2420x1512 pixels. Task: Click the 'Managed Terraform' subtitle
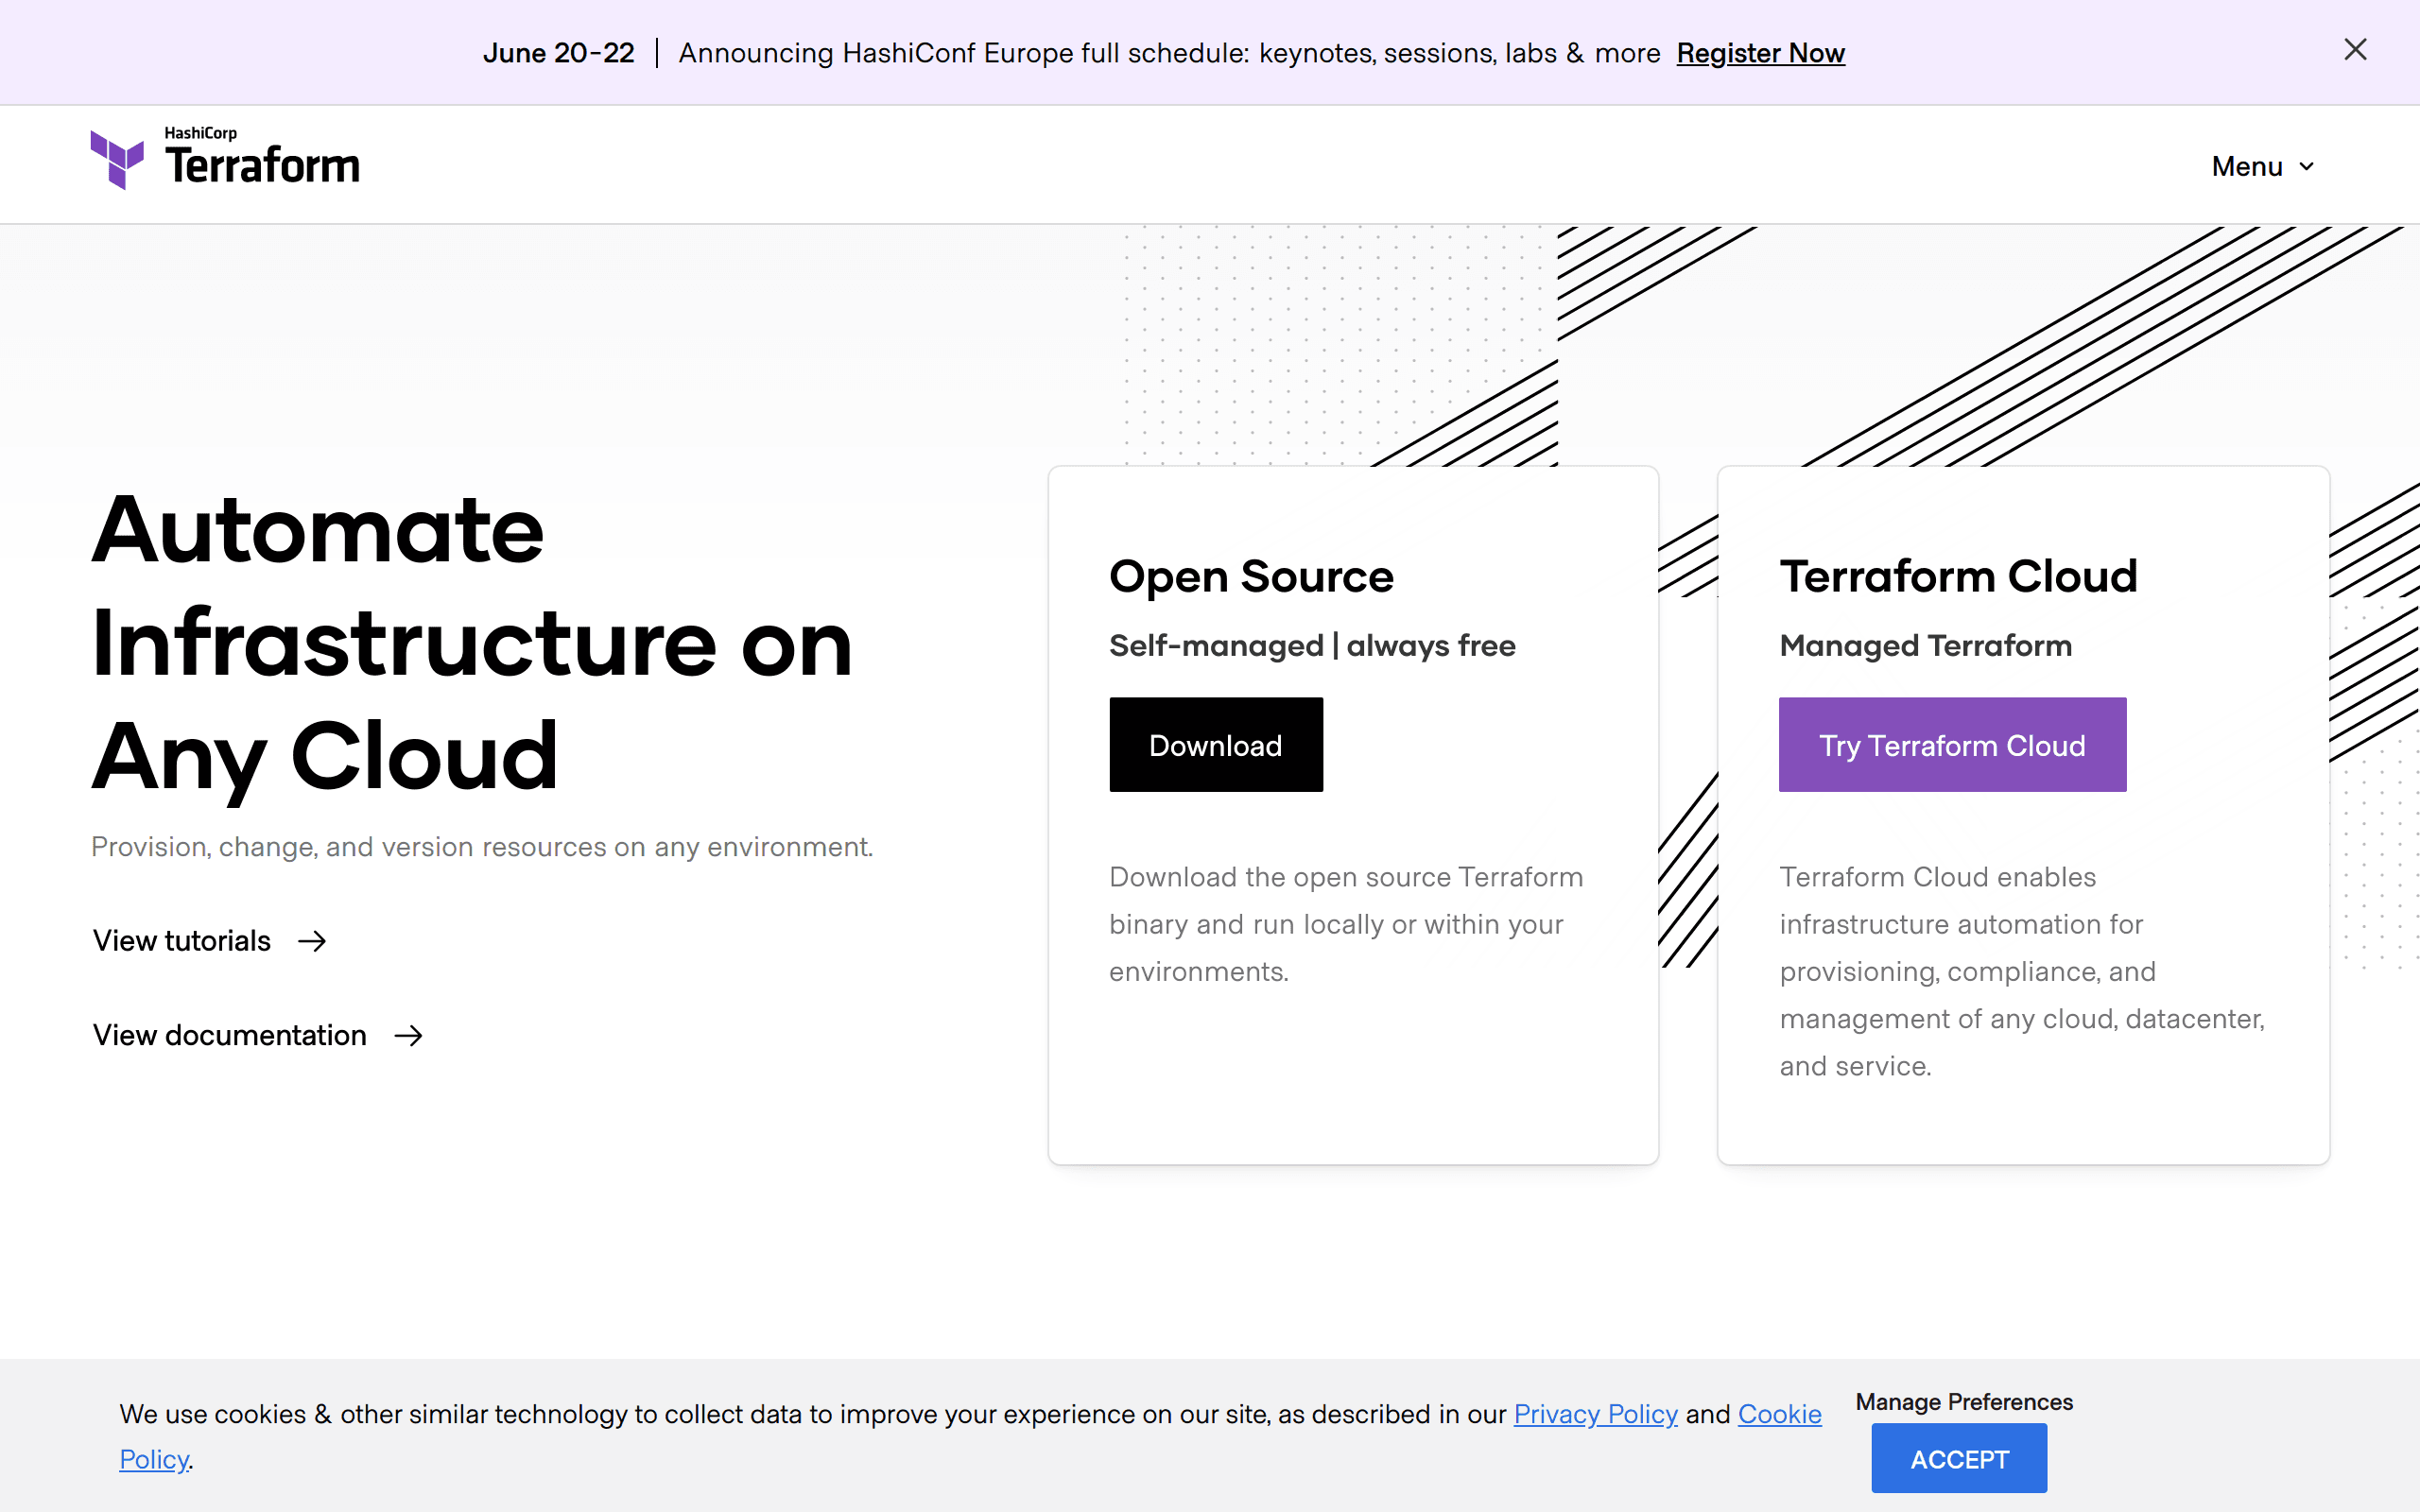point(1925,646)
